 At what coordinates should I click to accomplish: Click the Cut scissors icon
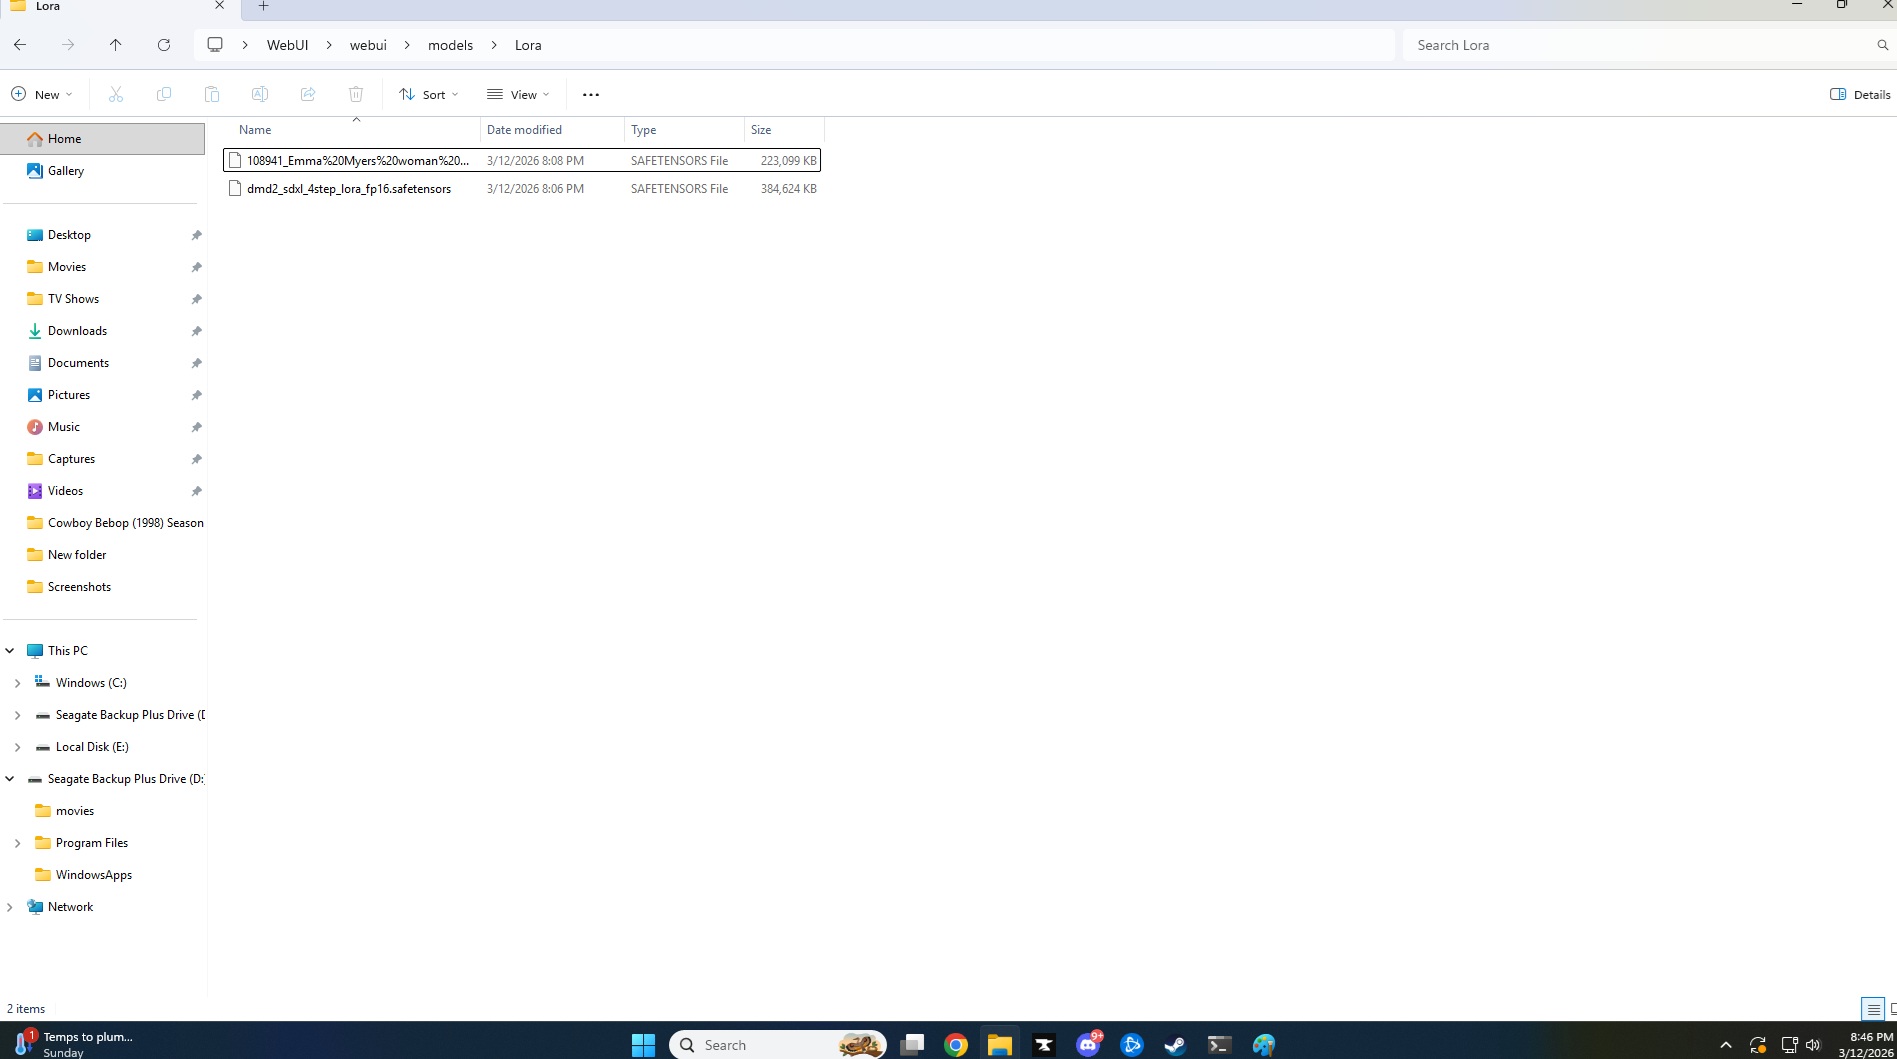[x=116, y=94]
